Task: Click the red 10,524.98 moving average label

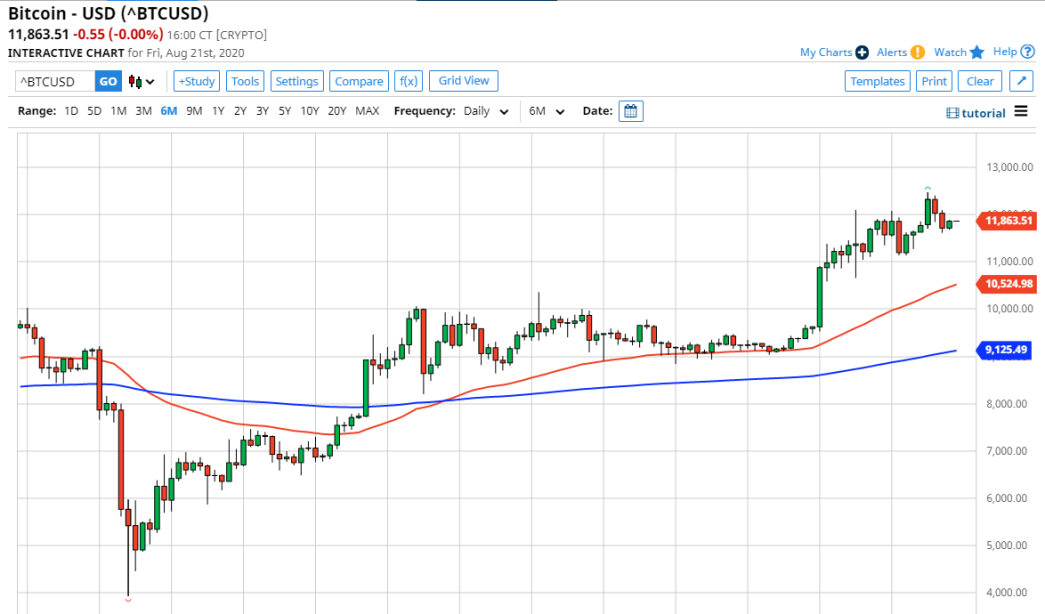Action: coord(1008,284)
